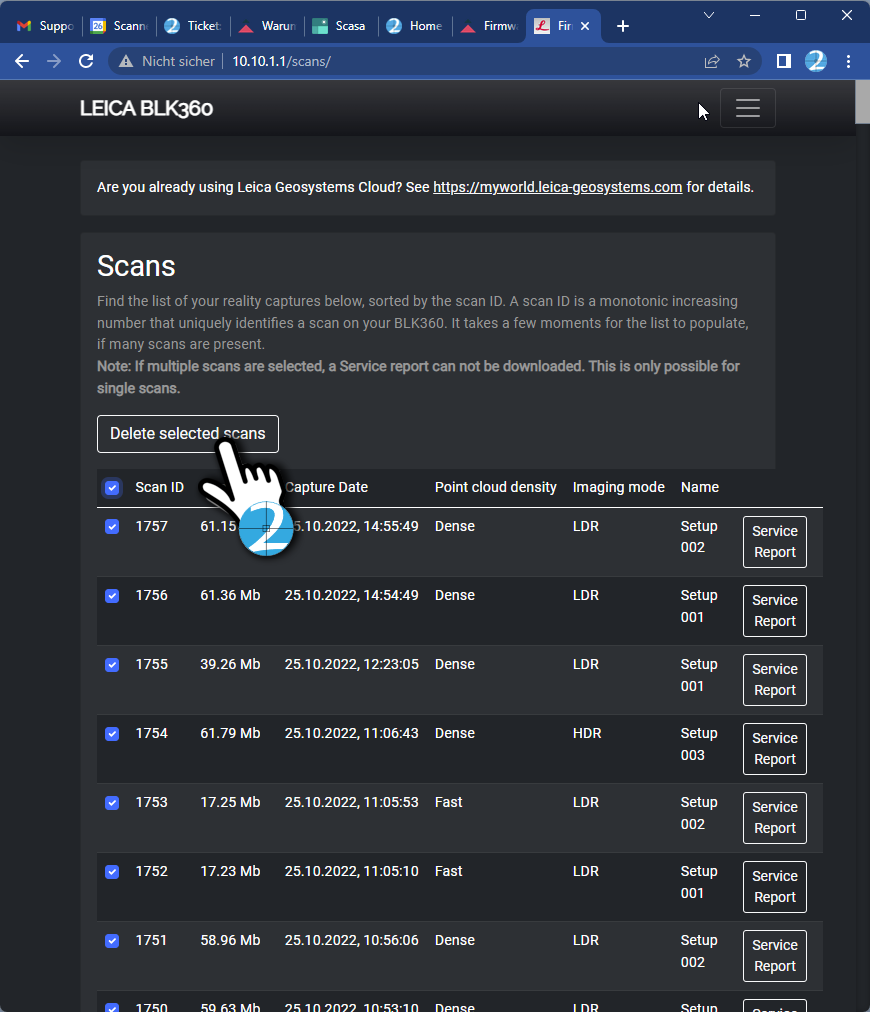The image size is (870, 1012).
Task: Toggle the hamburger navigation menu
Action: coord(748,108)
